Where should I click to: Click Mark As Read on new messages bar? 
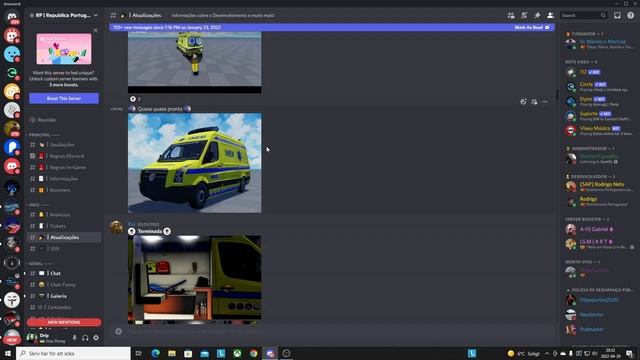point(532,27)
